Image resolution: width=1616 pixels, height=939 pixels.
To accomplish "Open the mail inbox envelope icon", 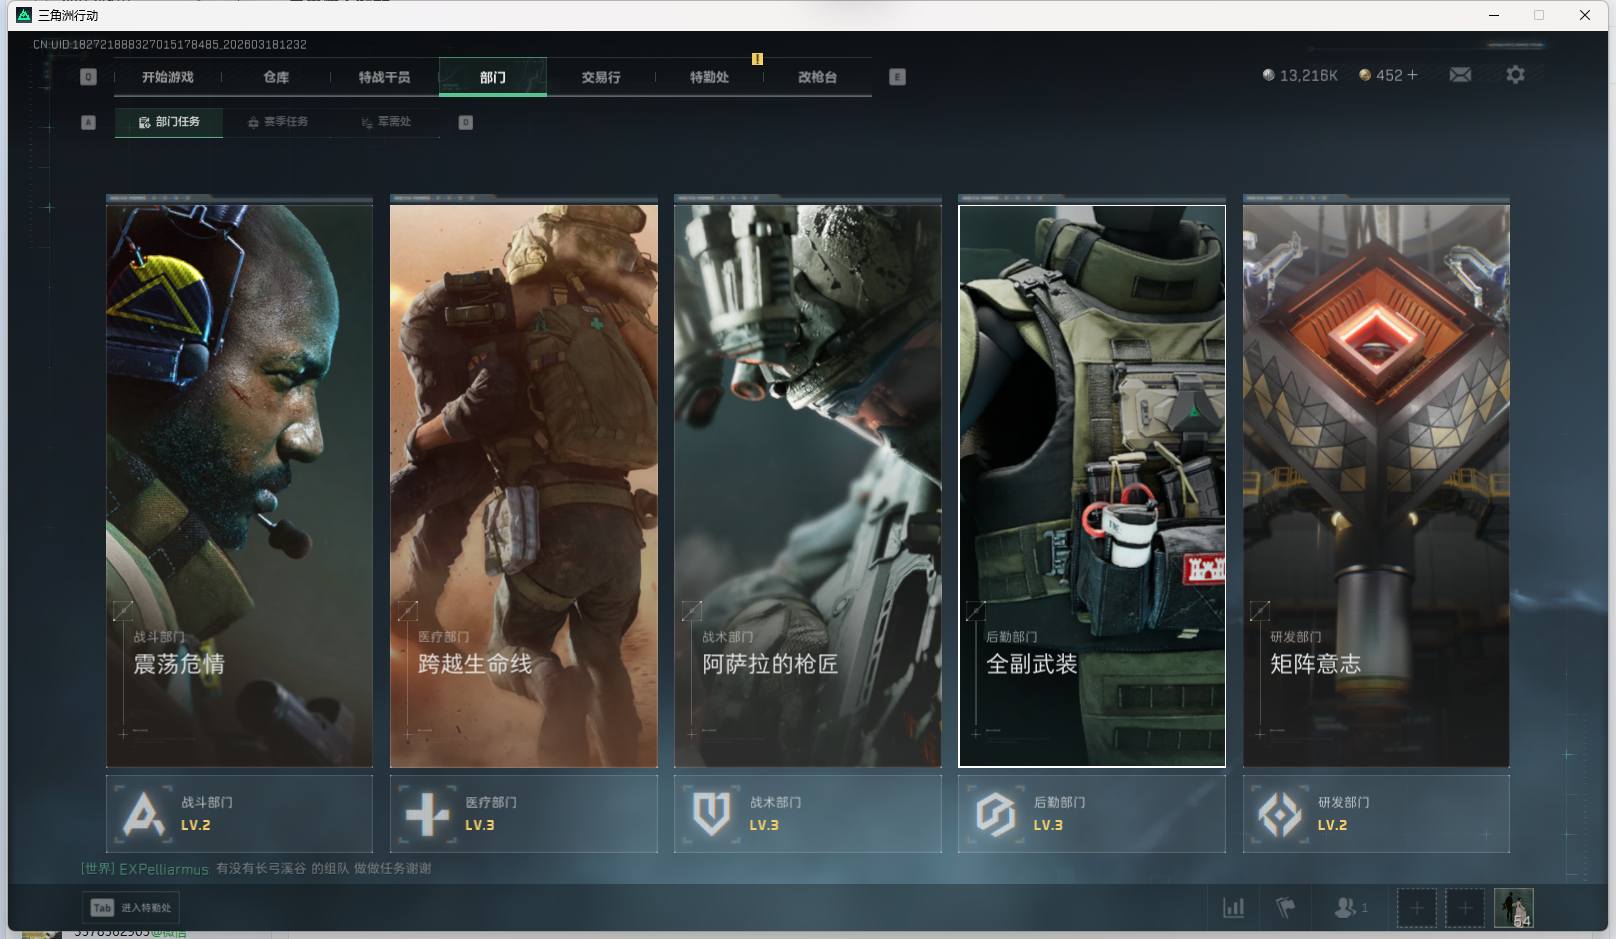I will tap(1460, 75).
